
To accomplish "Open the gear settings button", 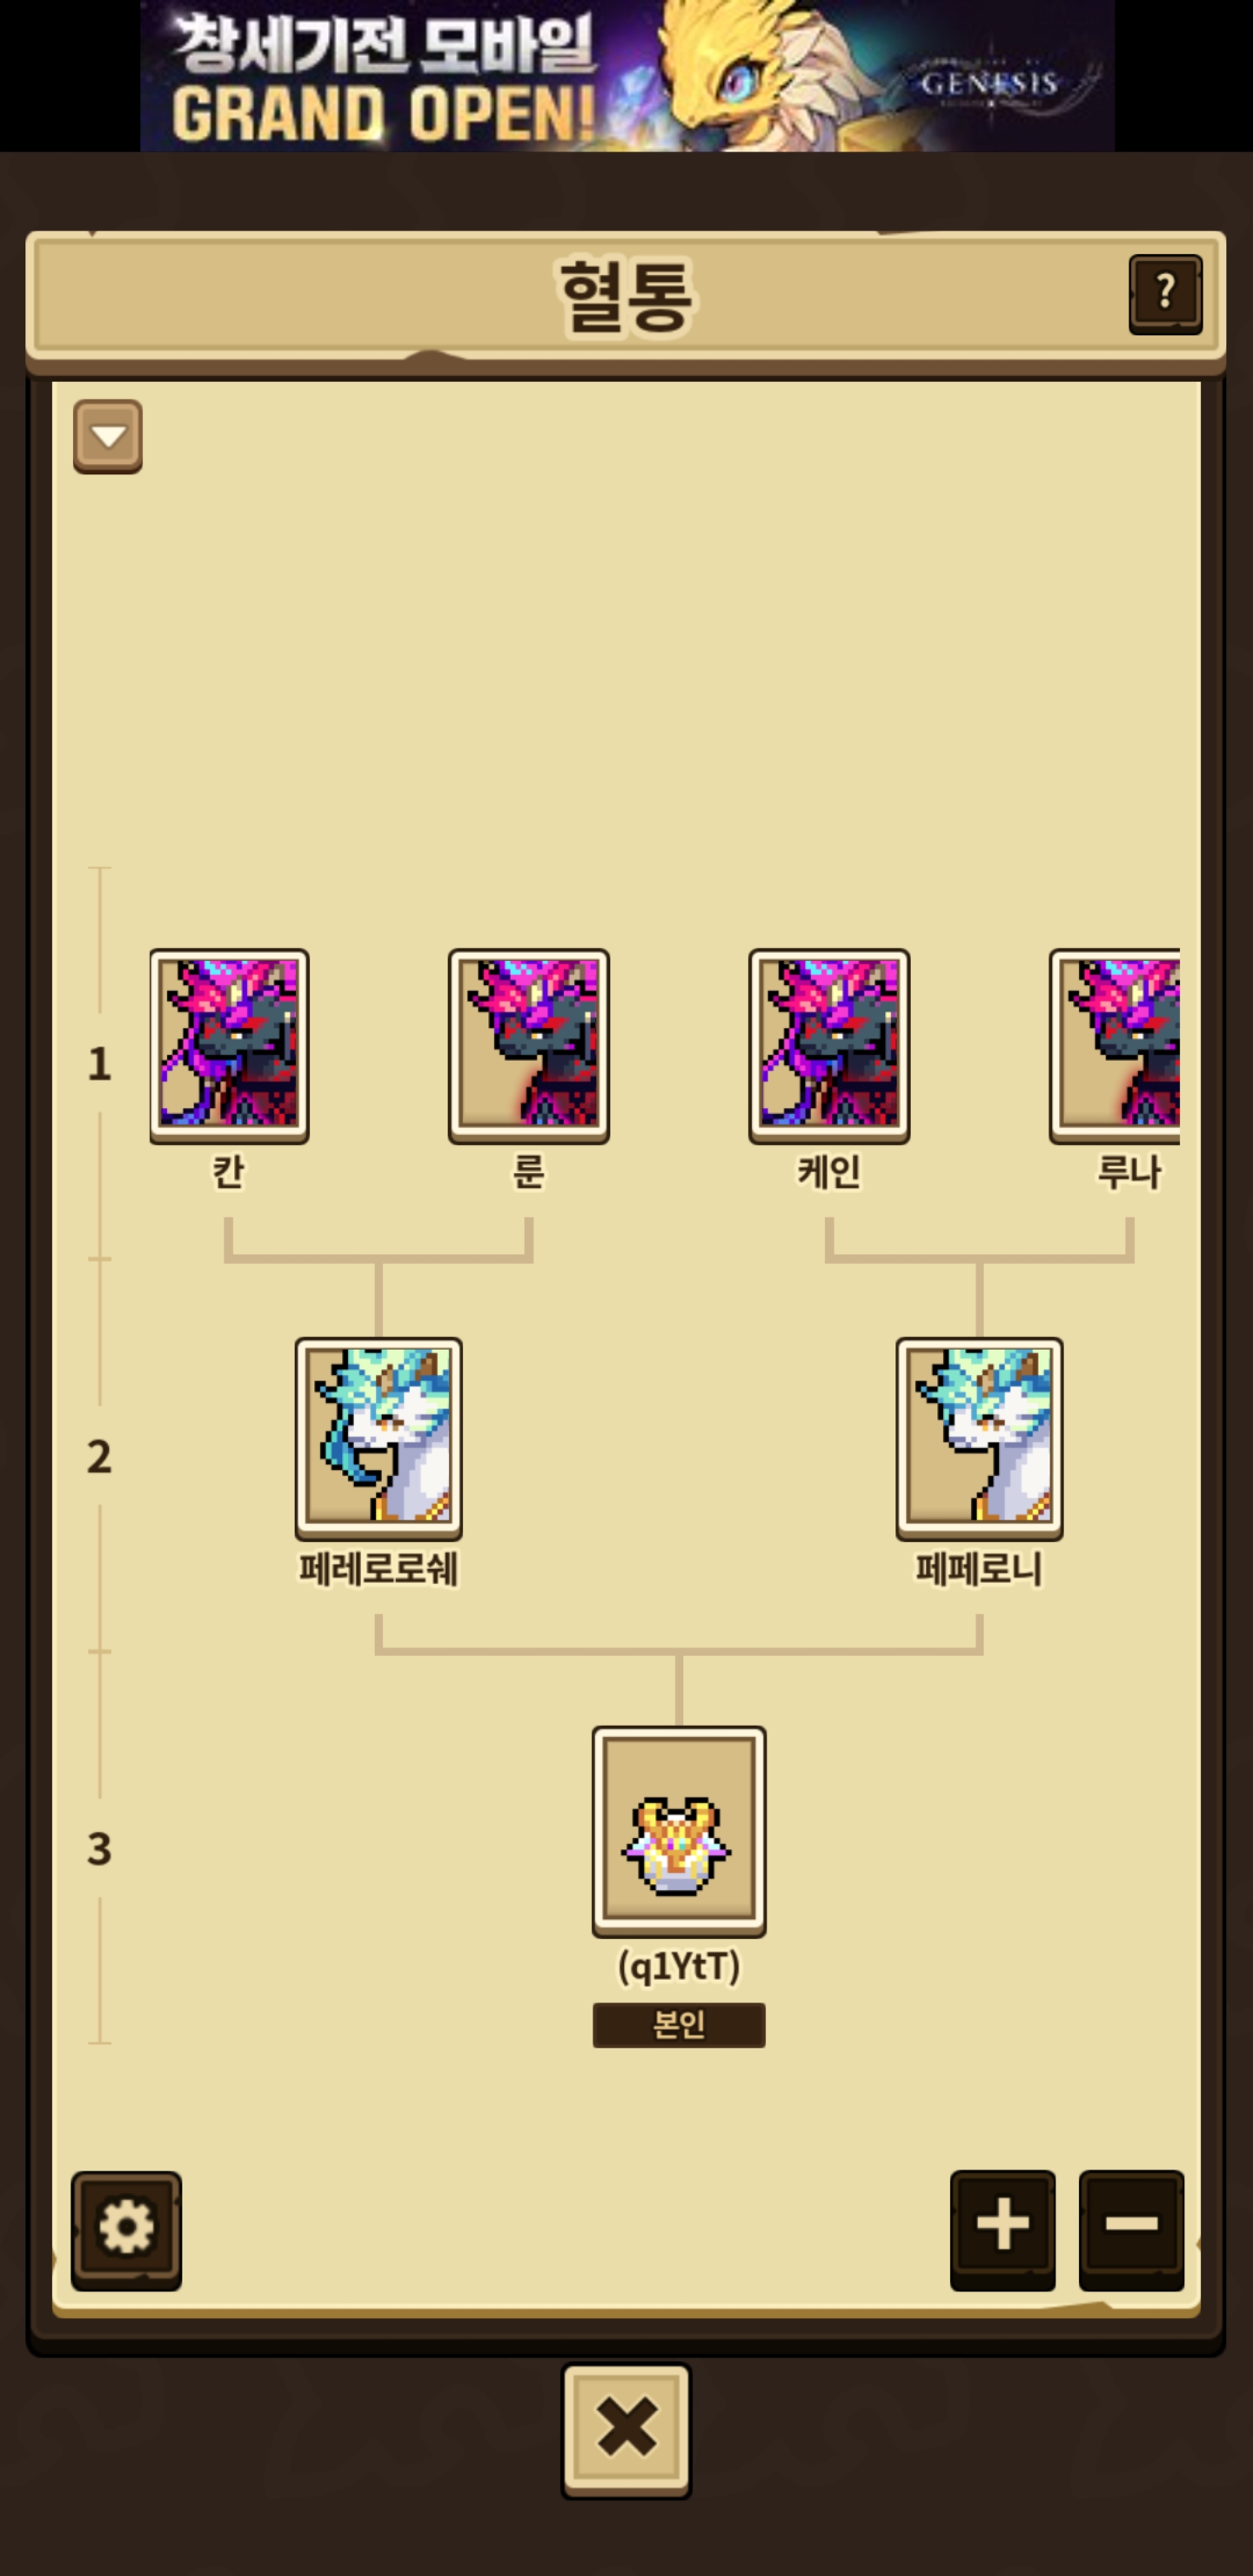I will coord(126,2230).
